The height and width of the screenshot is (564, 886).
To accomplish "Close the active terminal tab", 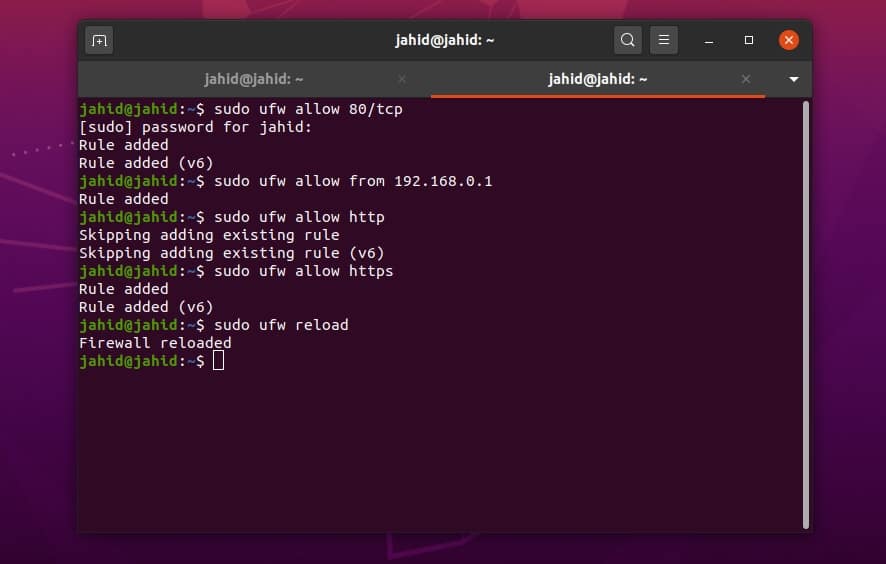I will (x=746, y=79).
